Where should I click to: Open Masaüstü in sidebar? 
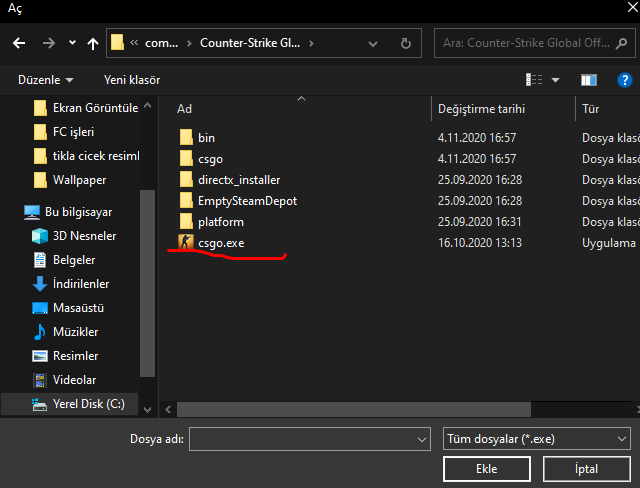point(68,308)
